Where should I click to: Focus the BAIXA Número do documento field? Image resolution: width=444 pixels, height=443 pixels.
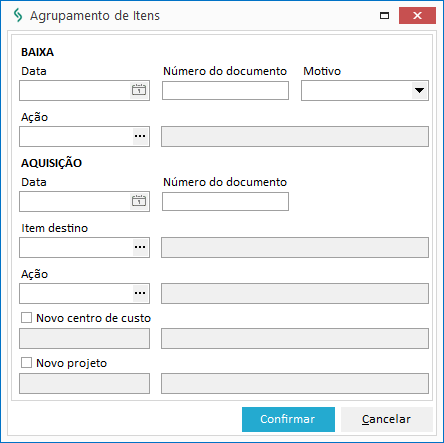[225, 90]
